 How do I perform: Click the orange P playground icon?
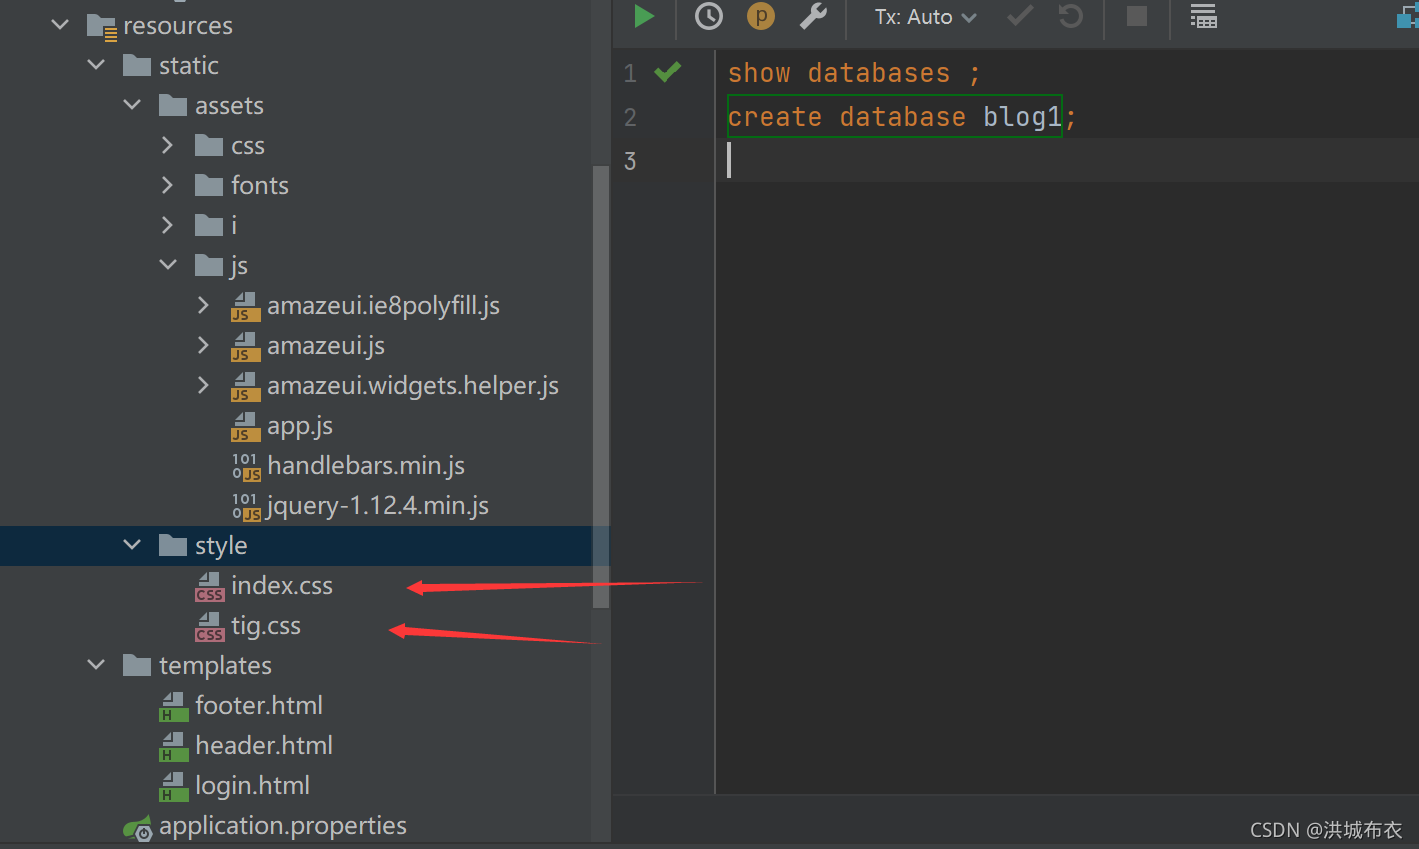(x=761, y=16)
